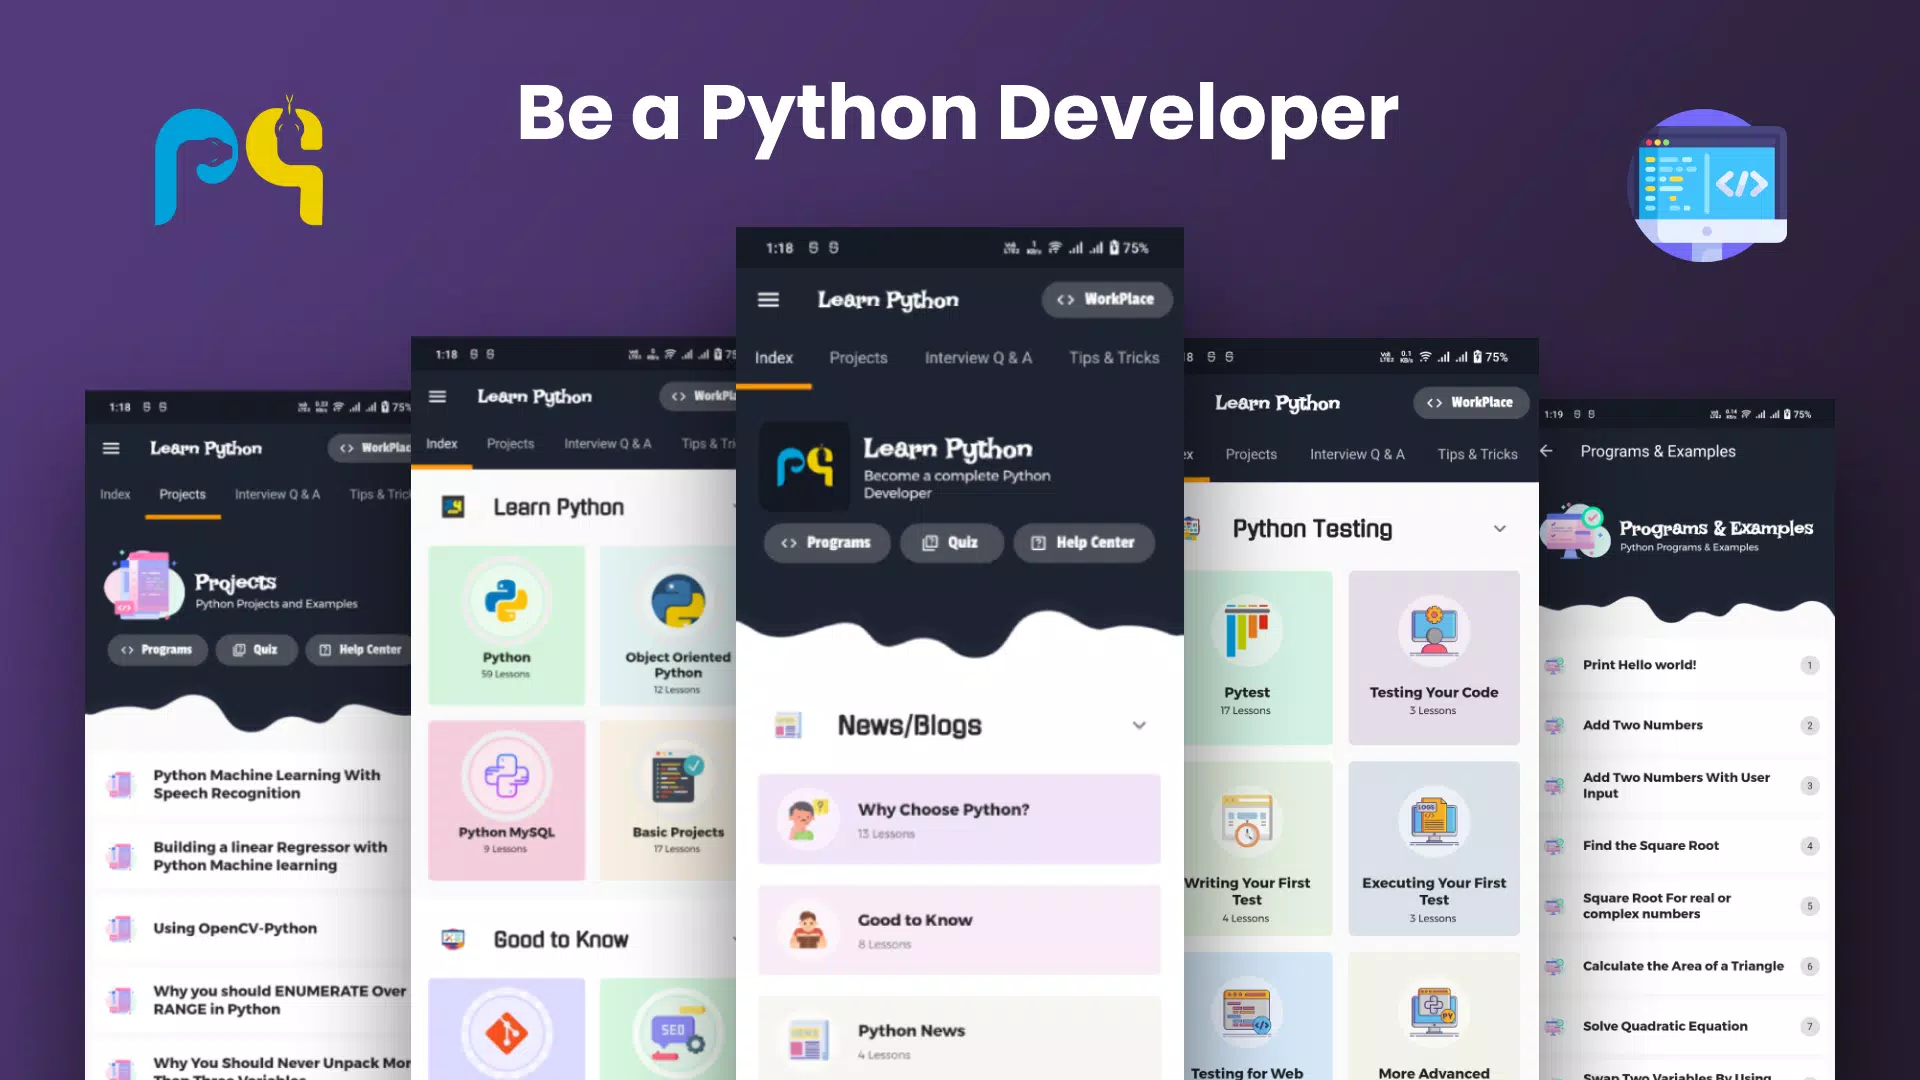The width and height of the screenshot is (1920, 1080).
Task: Open Calculate the Area of a Triangle
Action: coord(1686,966)
